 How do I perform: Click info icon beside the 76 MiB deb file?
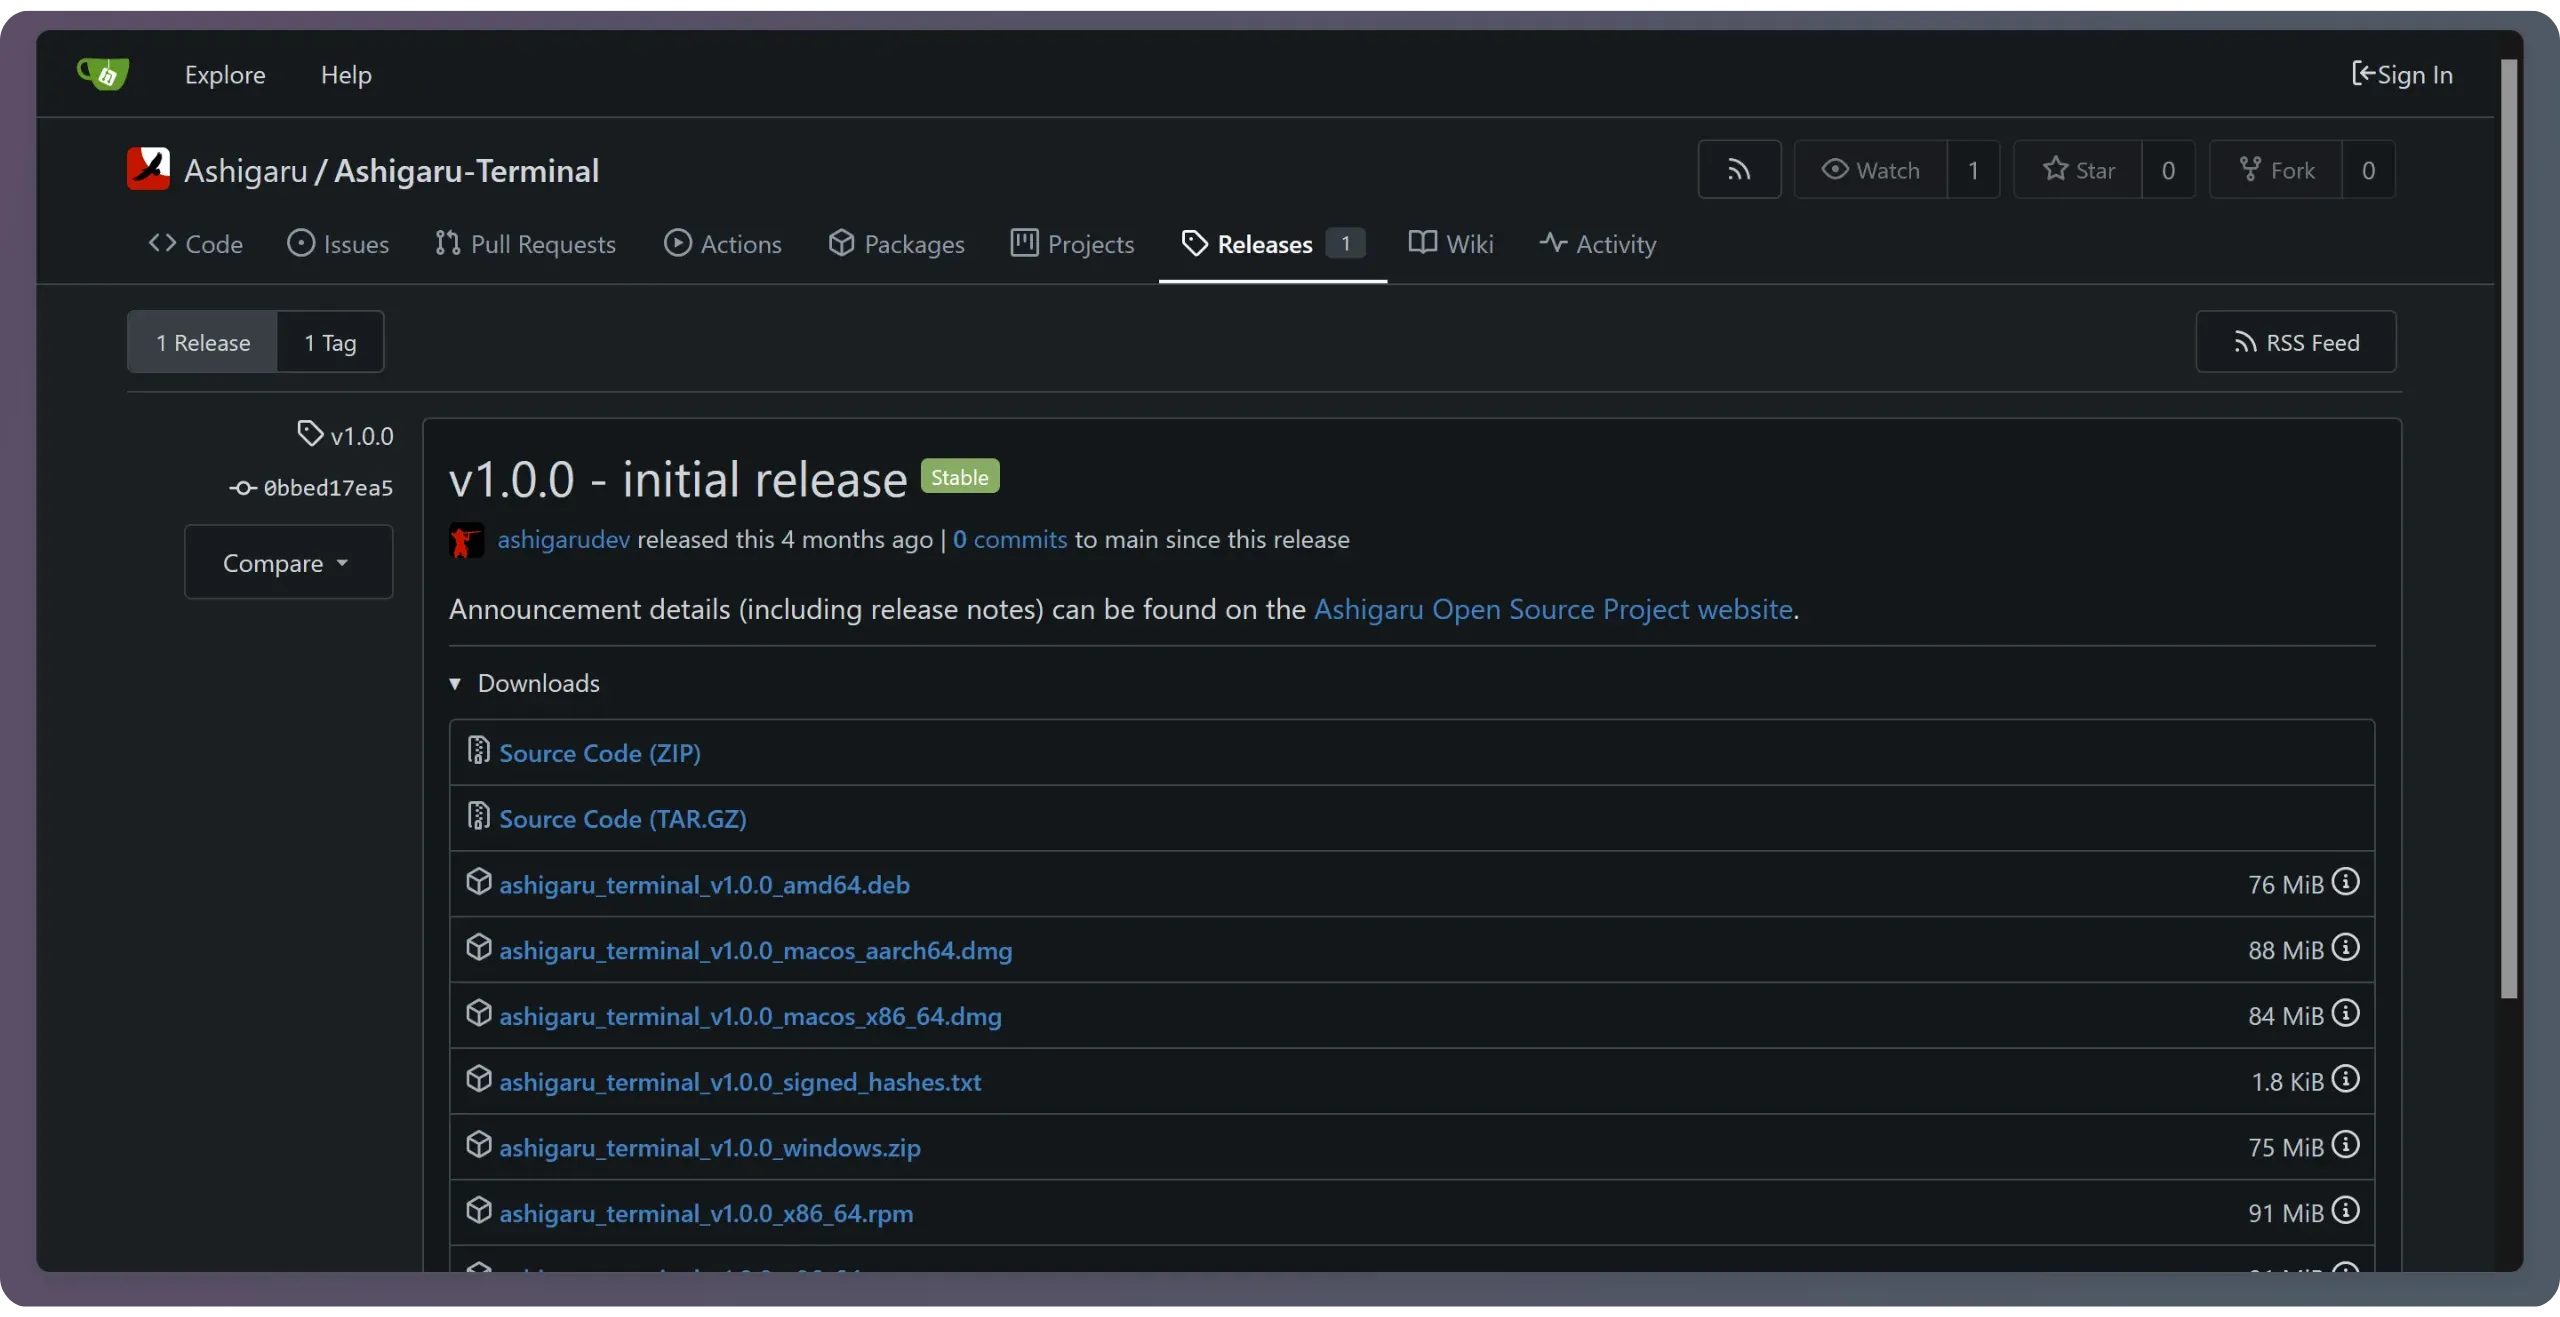(2345, 882)
